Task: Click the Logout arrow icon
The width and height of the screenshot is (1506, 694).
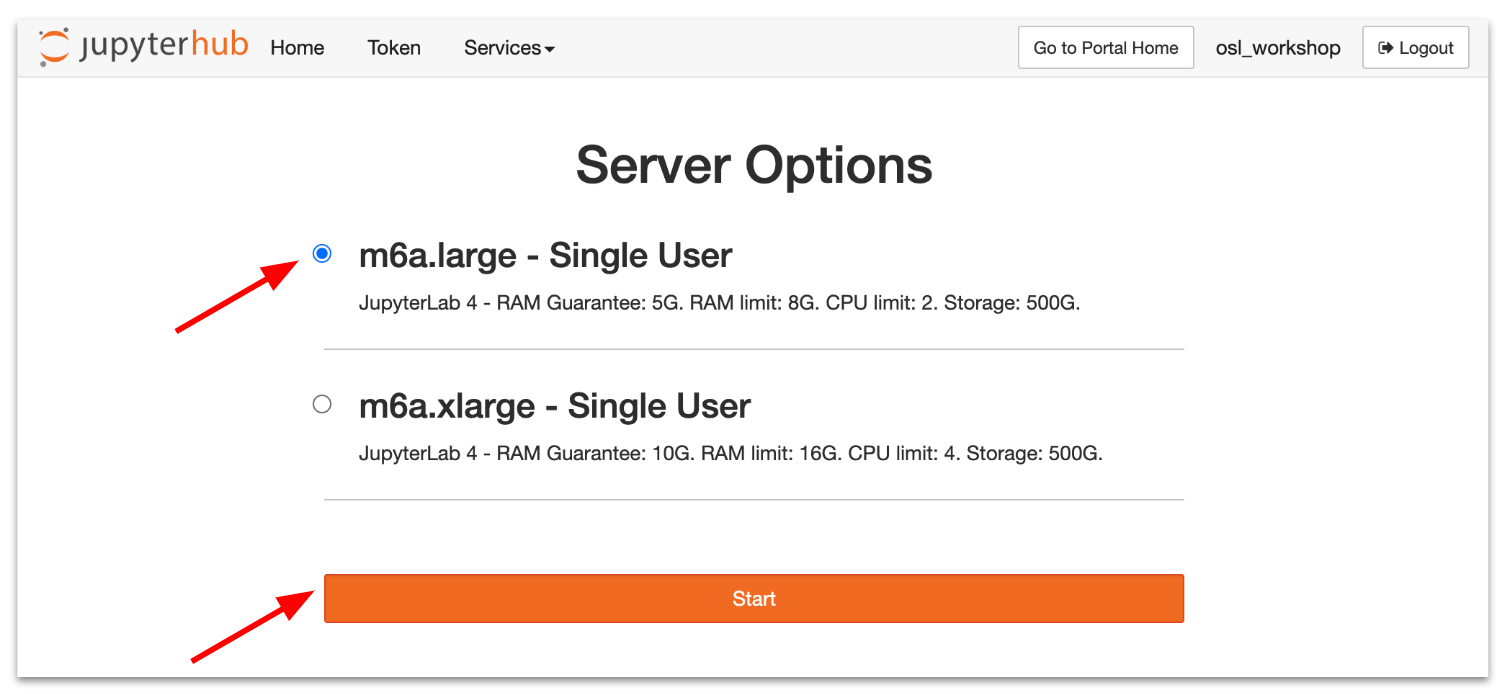Action: pyautogui.click(x=1385, y=48)
